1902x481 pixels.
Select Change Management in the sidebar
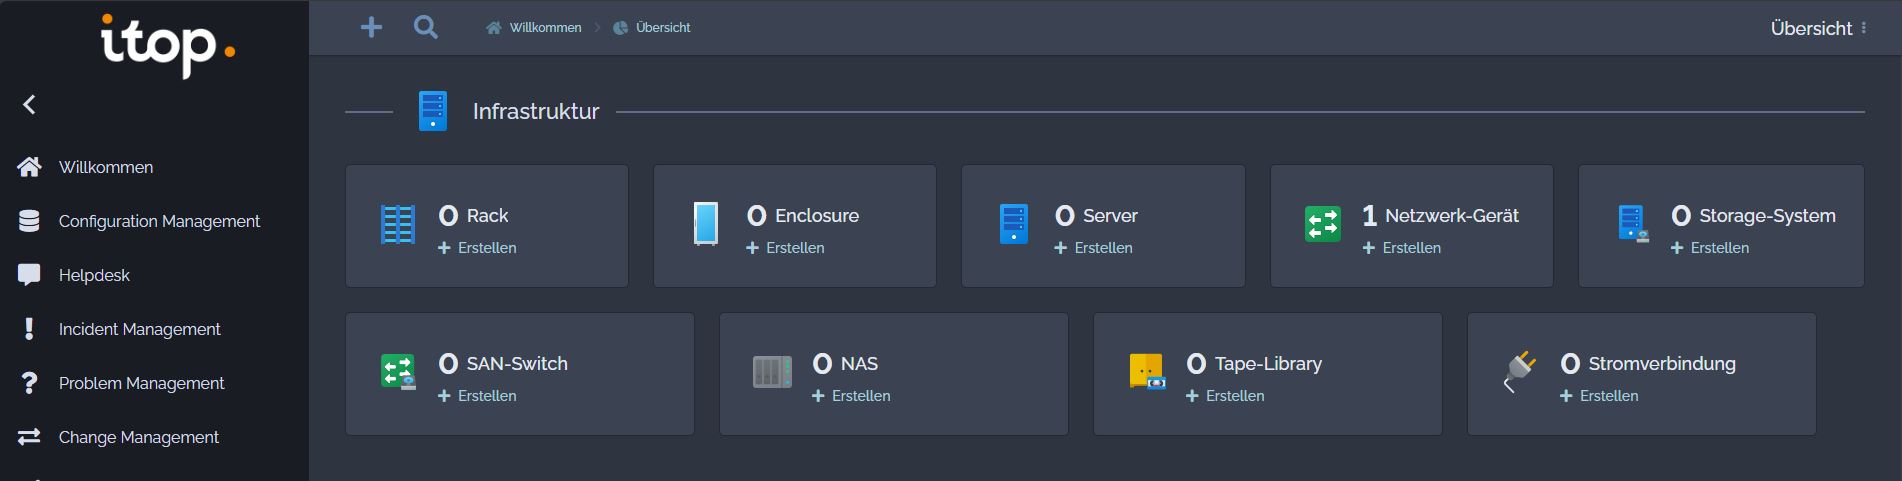[x=138, y=438]
